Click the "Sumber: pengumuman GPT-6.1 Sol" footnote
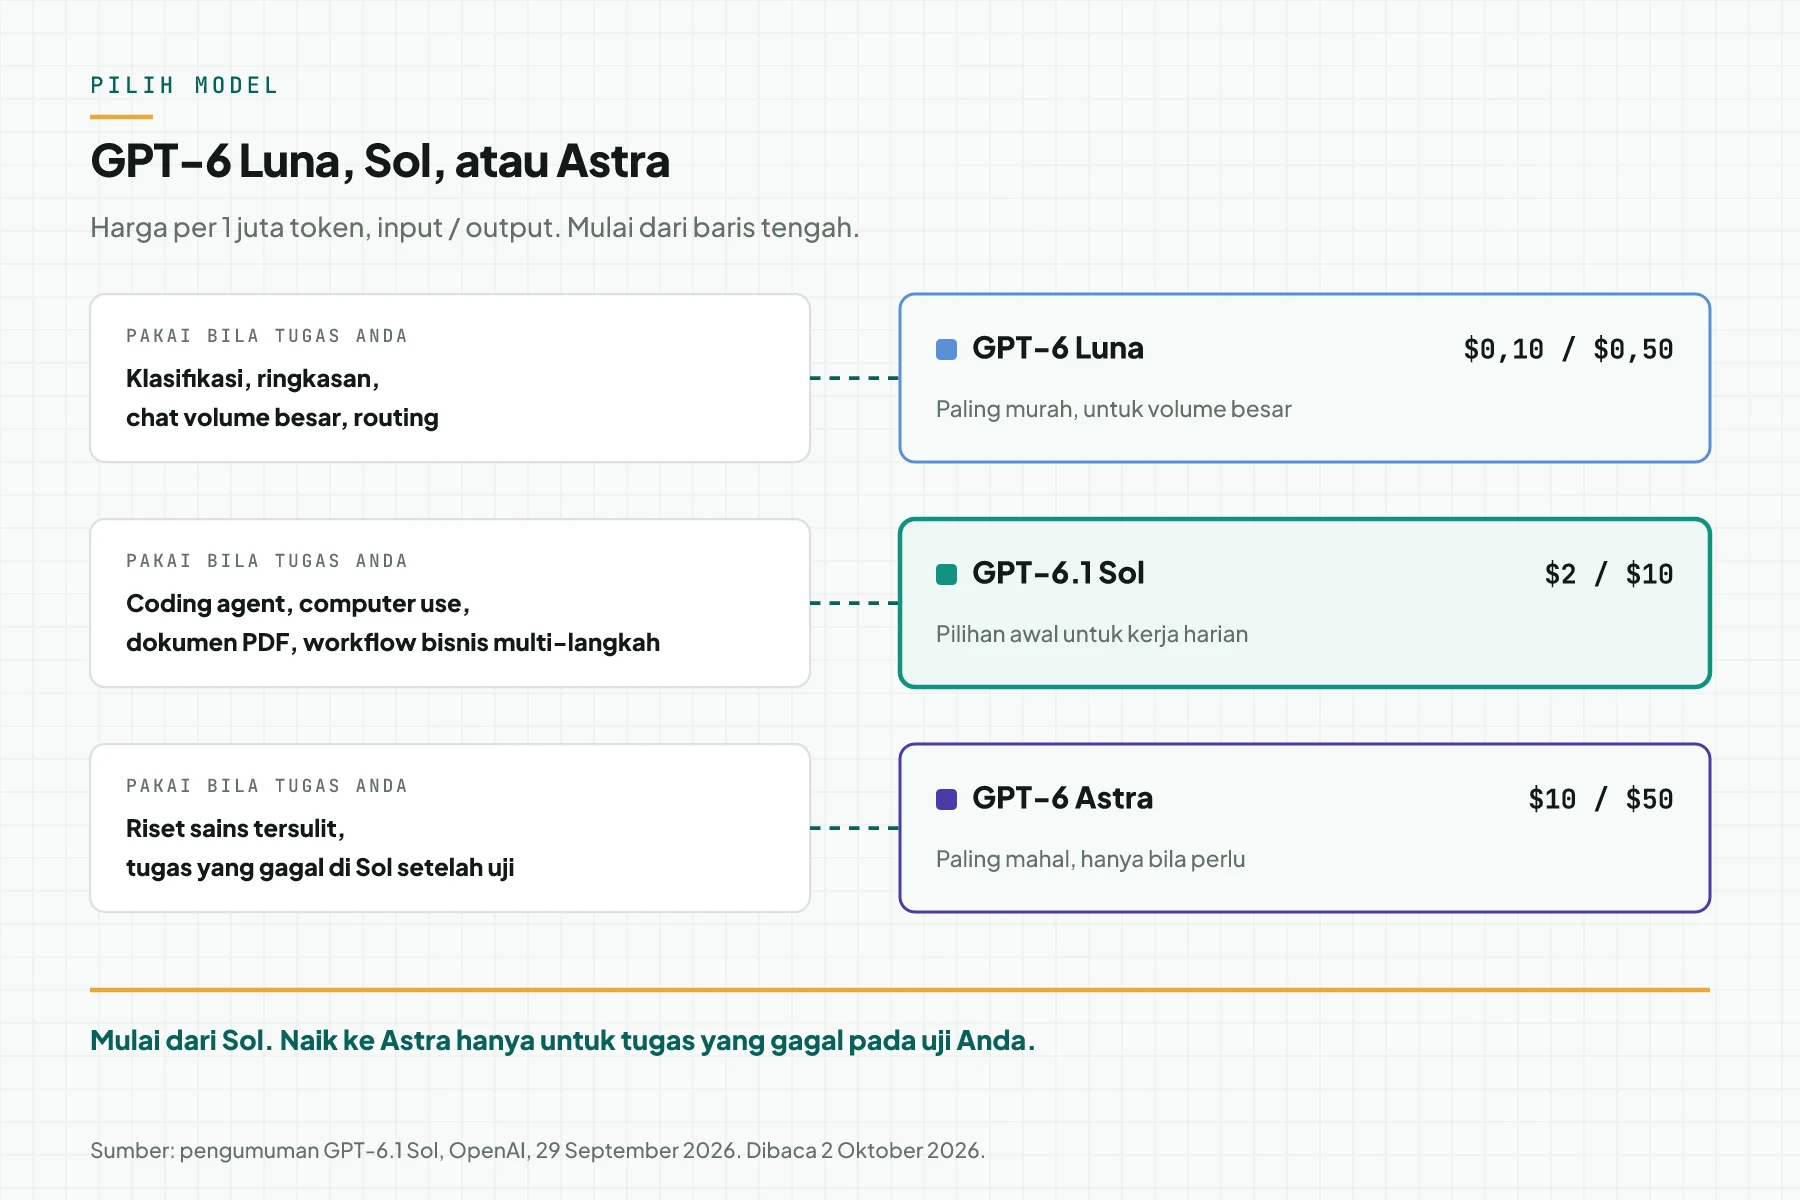1800x1200 pixels. click(538, 1151)
